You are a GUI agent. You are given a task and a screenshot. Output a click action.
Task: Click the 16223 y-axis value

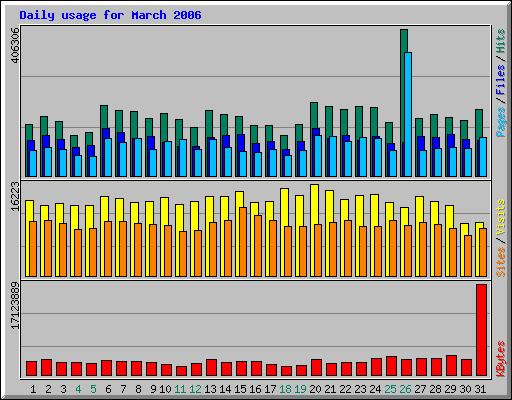tap(15, 197)
